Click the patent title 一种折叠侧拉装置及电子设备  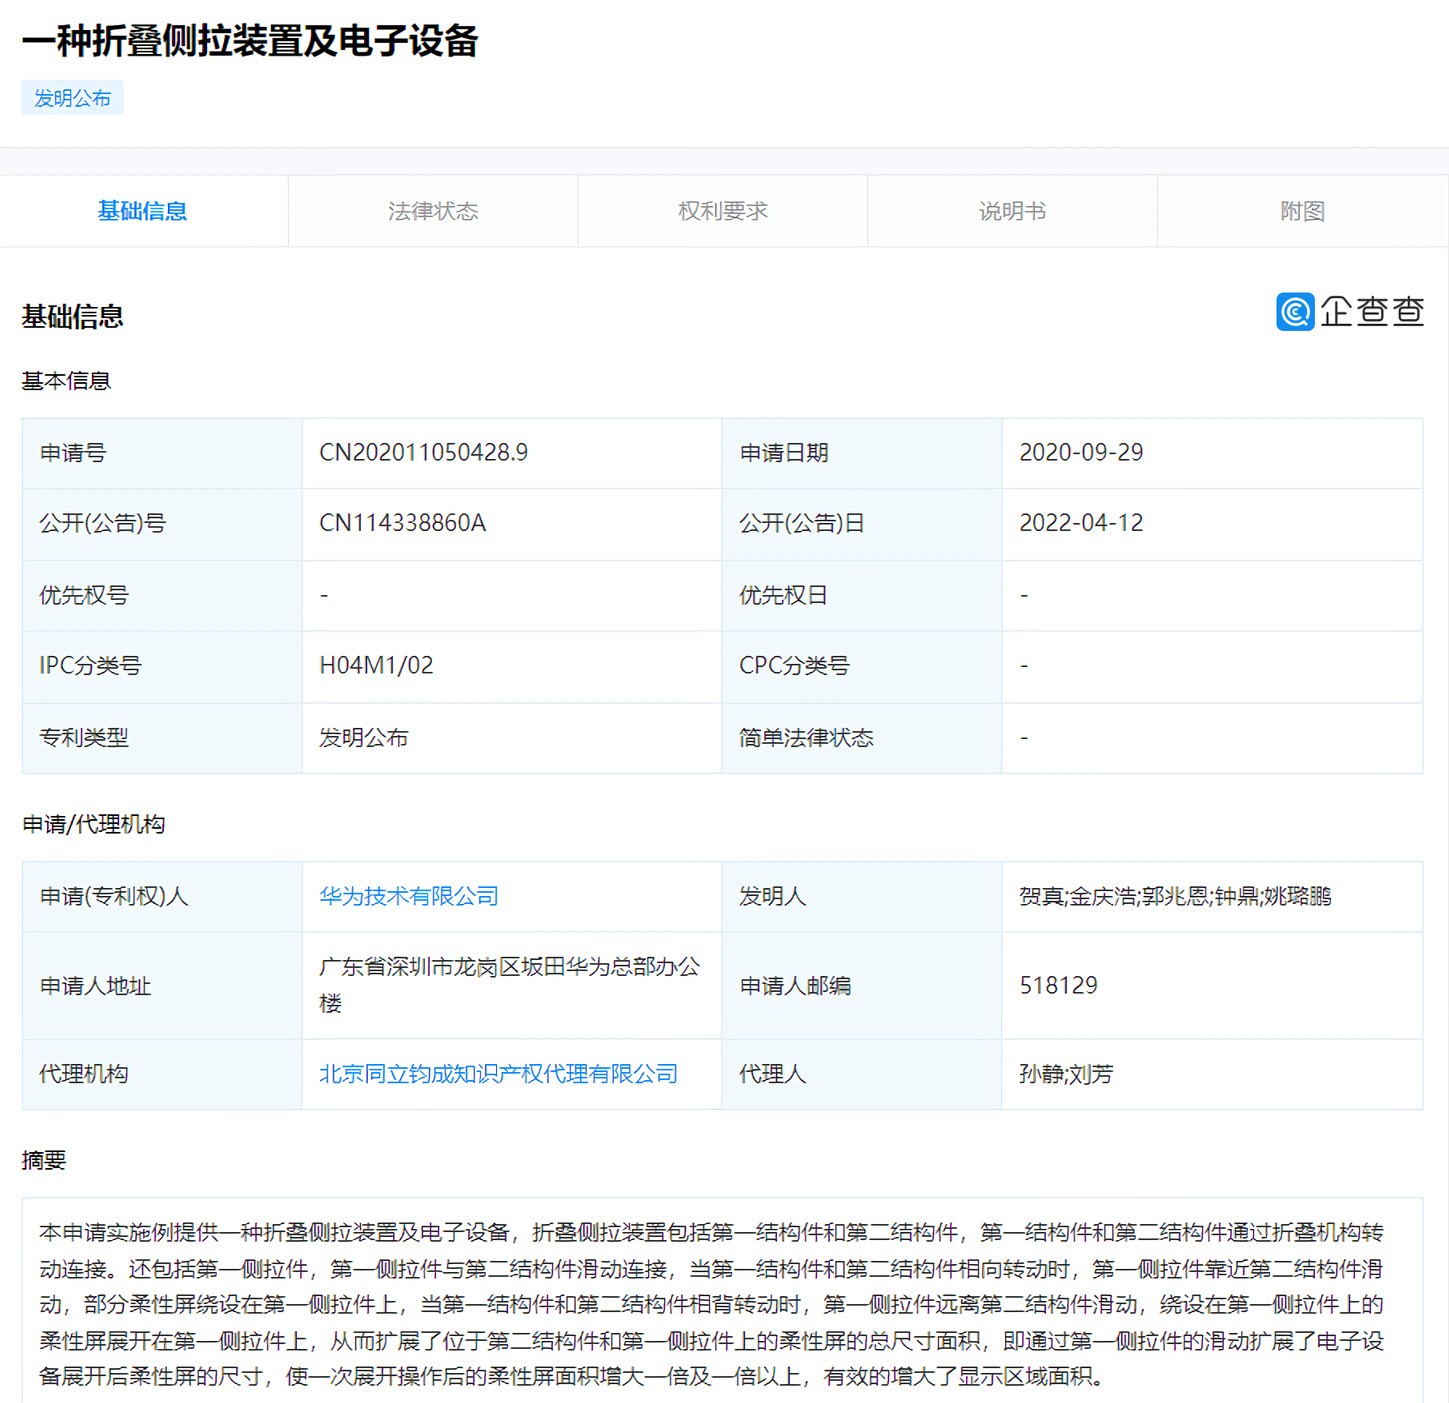tap(252, 42)
